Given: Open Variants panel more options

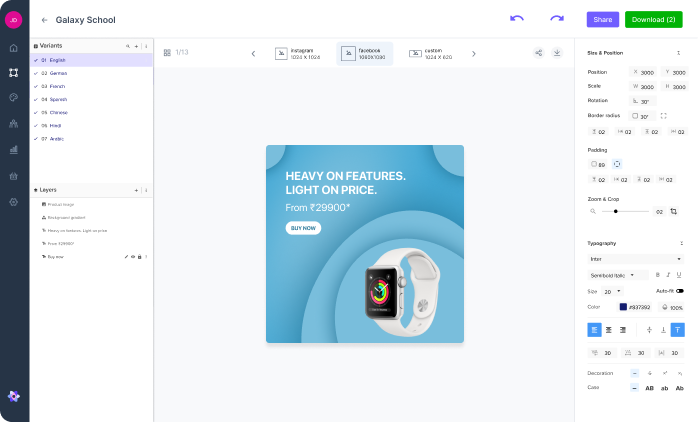Looking at the screenshot, I should coord(146,46).
